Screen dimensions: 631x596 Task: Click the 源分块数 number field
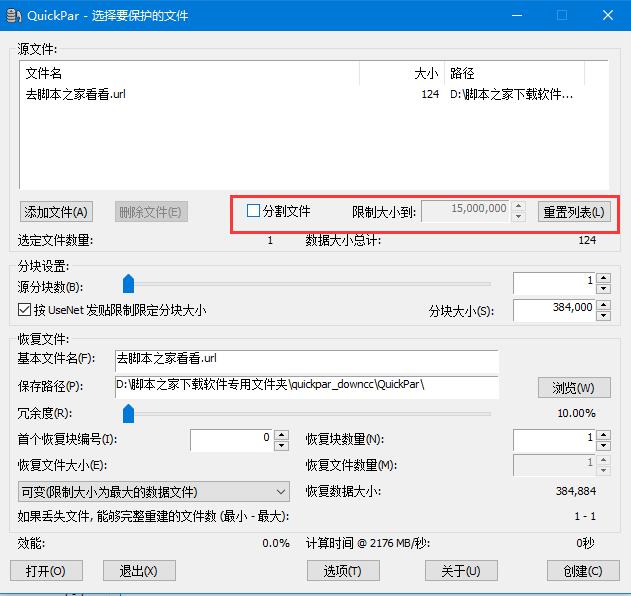tap(555, 283)
